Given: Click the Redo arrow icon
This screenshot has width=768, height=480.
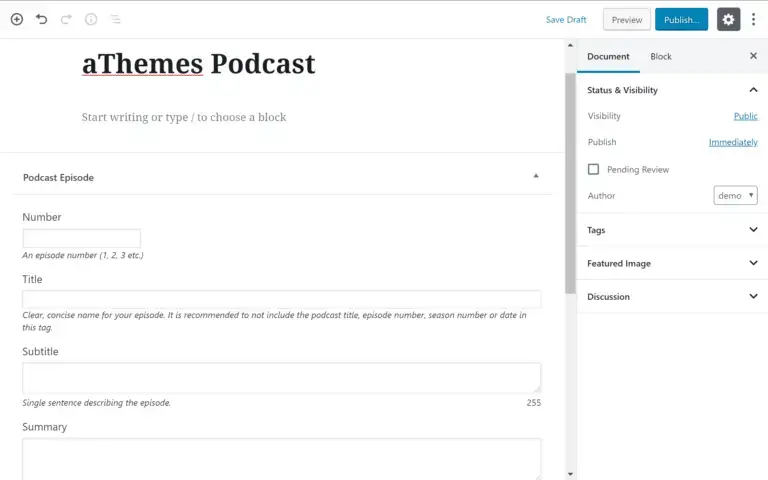Looking at the screenshot, I should tap(66, 19).
